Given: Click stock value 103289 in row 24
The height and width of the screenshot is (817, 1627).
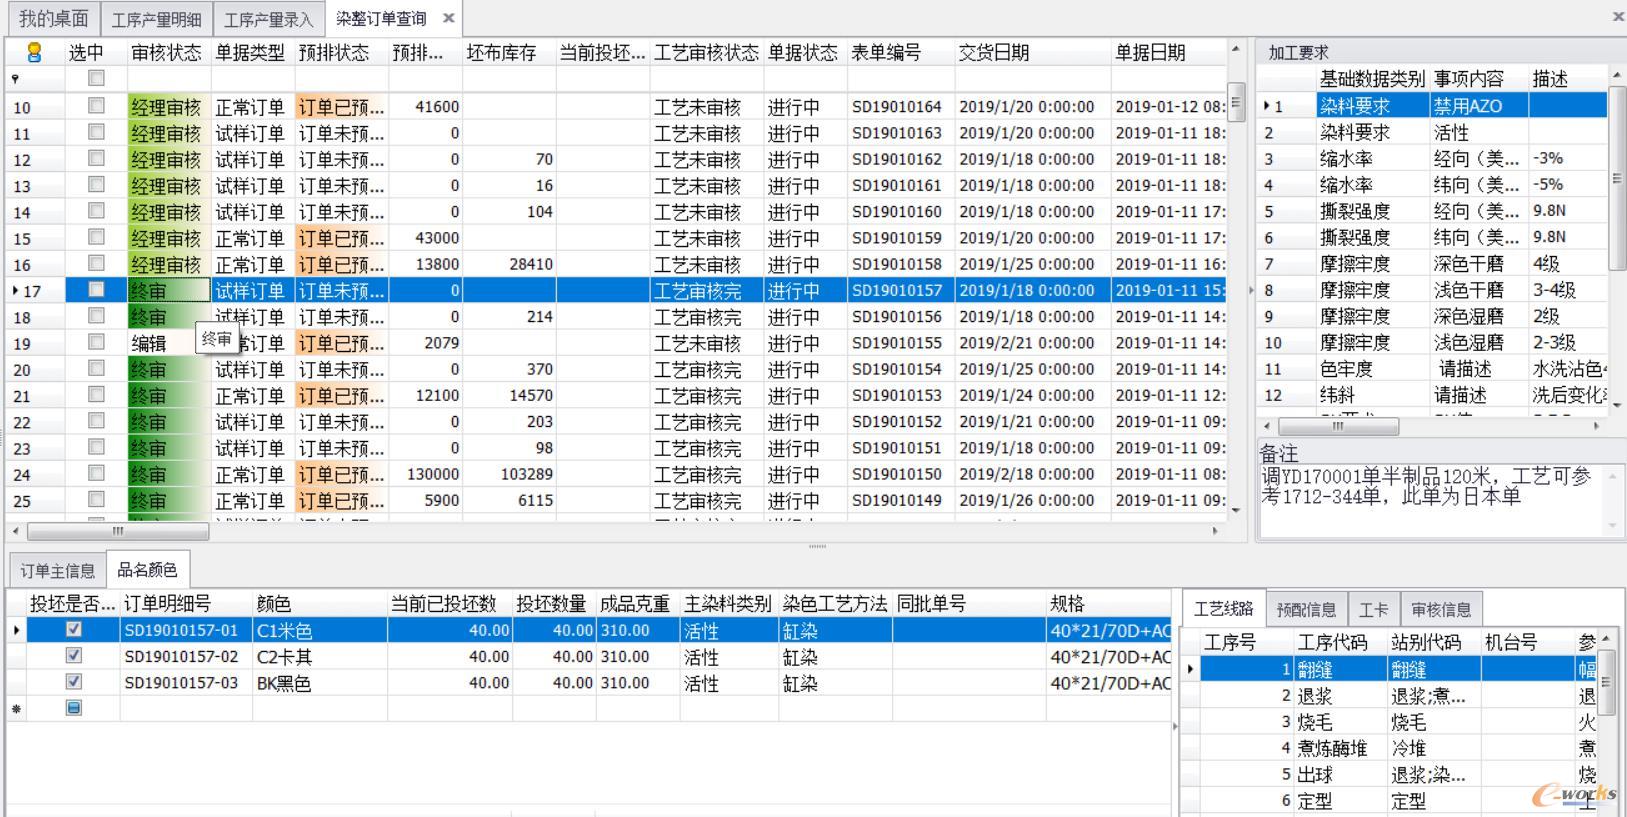Looking at the screenshot, I should [x=509, y=474].
